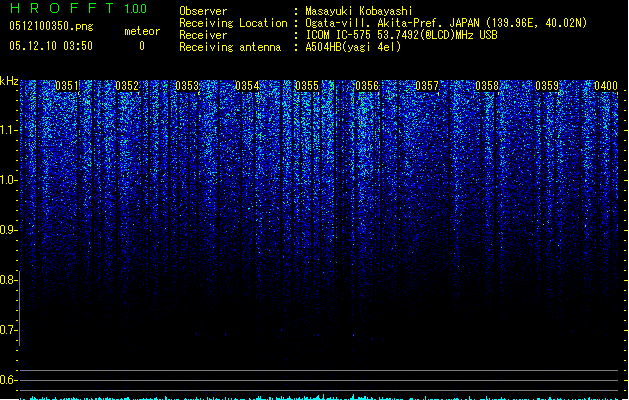
Task: Click the Receiver label
Action: tap(203, 35)
